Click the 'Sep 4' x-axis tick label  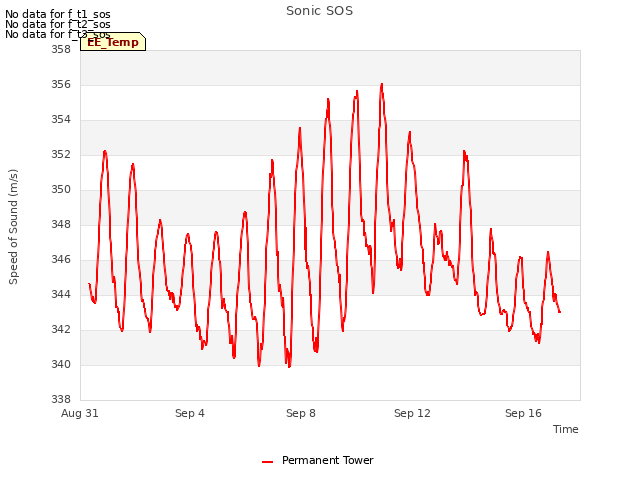pyautogui.click(x=190, y=413)
